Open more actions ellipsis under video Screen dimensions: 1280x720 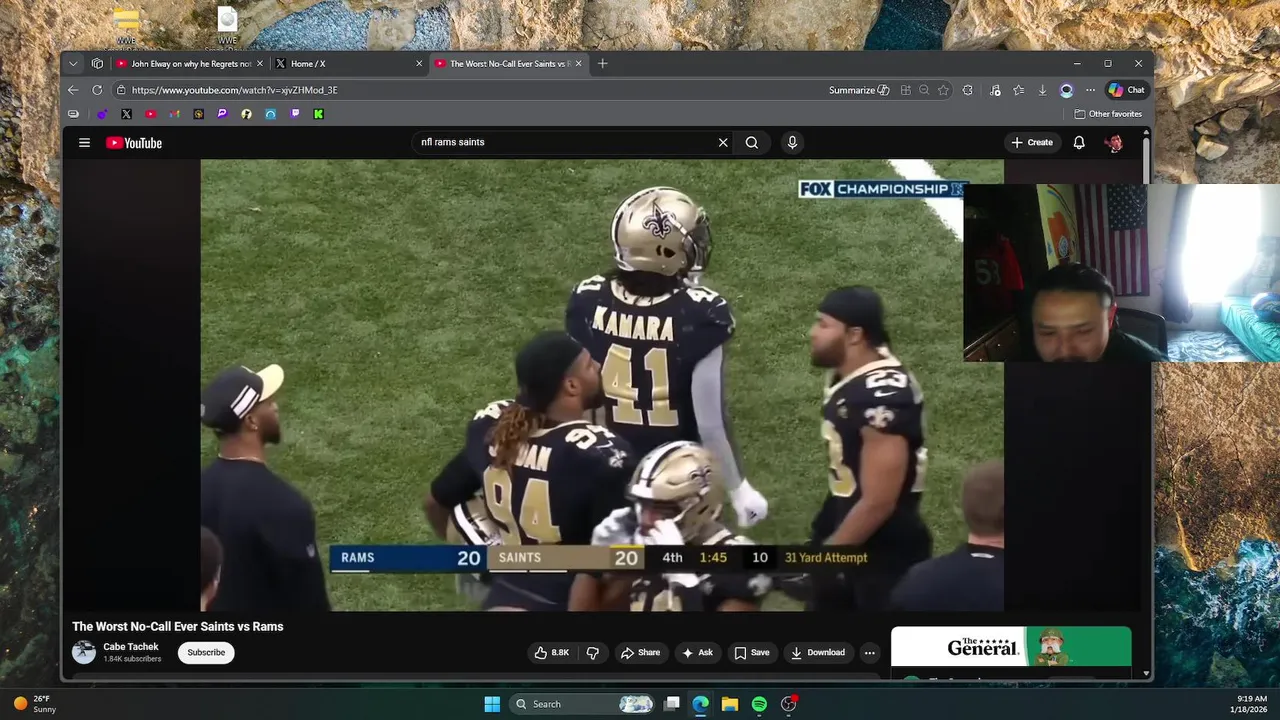[869, 653]
